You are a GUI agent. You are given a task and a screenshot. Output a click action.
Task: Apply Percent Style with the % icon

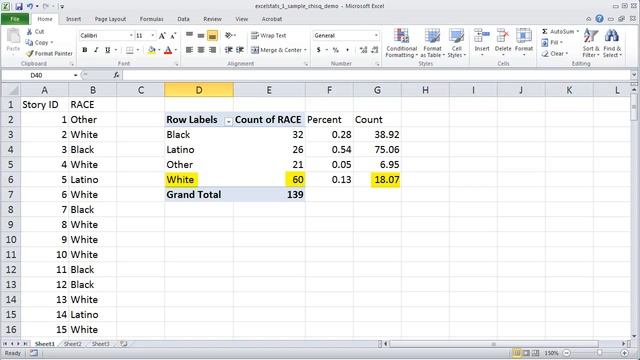336,50
